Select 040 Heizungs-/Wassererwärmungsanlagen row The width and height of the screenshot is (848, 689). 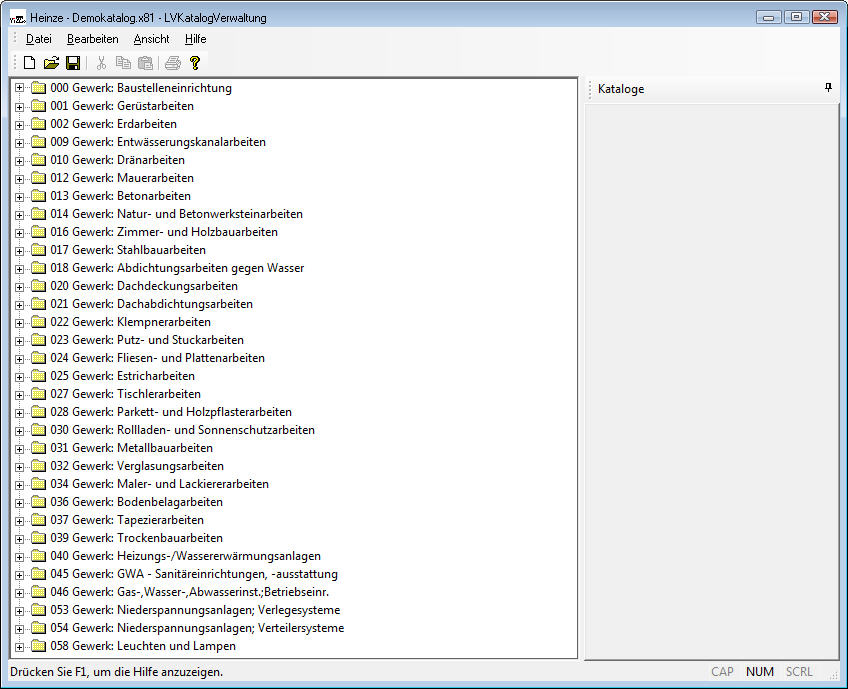pos(186,556)
